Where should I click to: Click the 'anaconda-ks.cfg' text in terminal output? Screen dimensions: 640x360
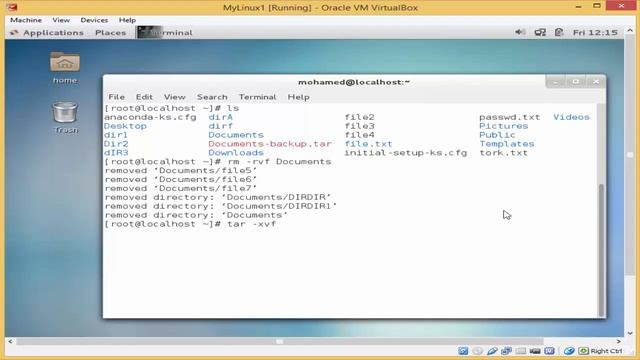[x=150, y=117]
